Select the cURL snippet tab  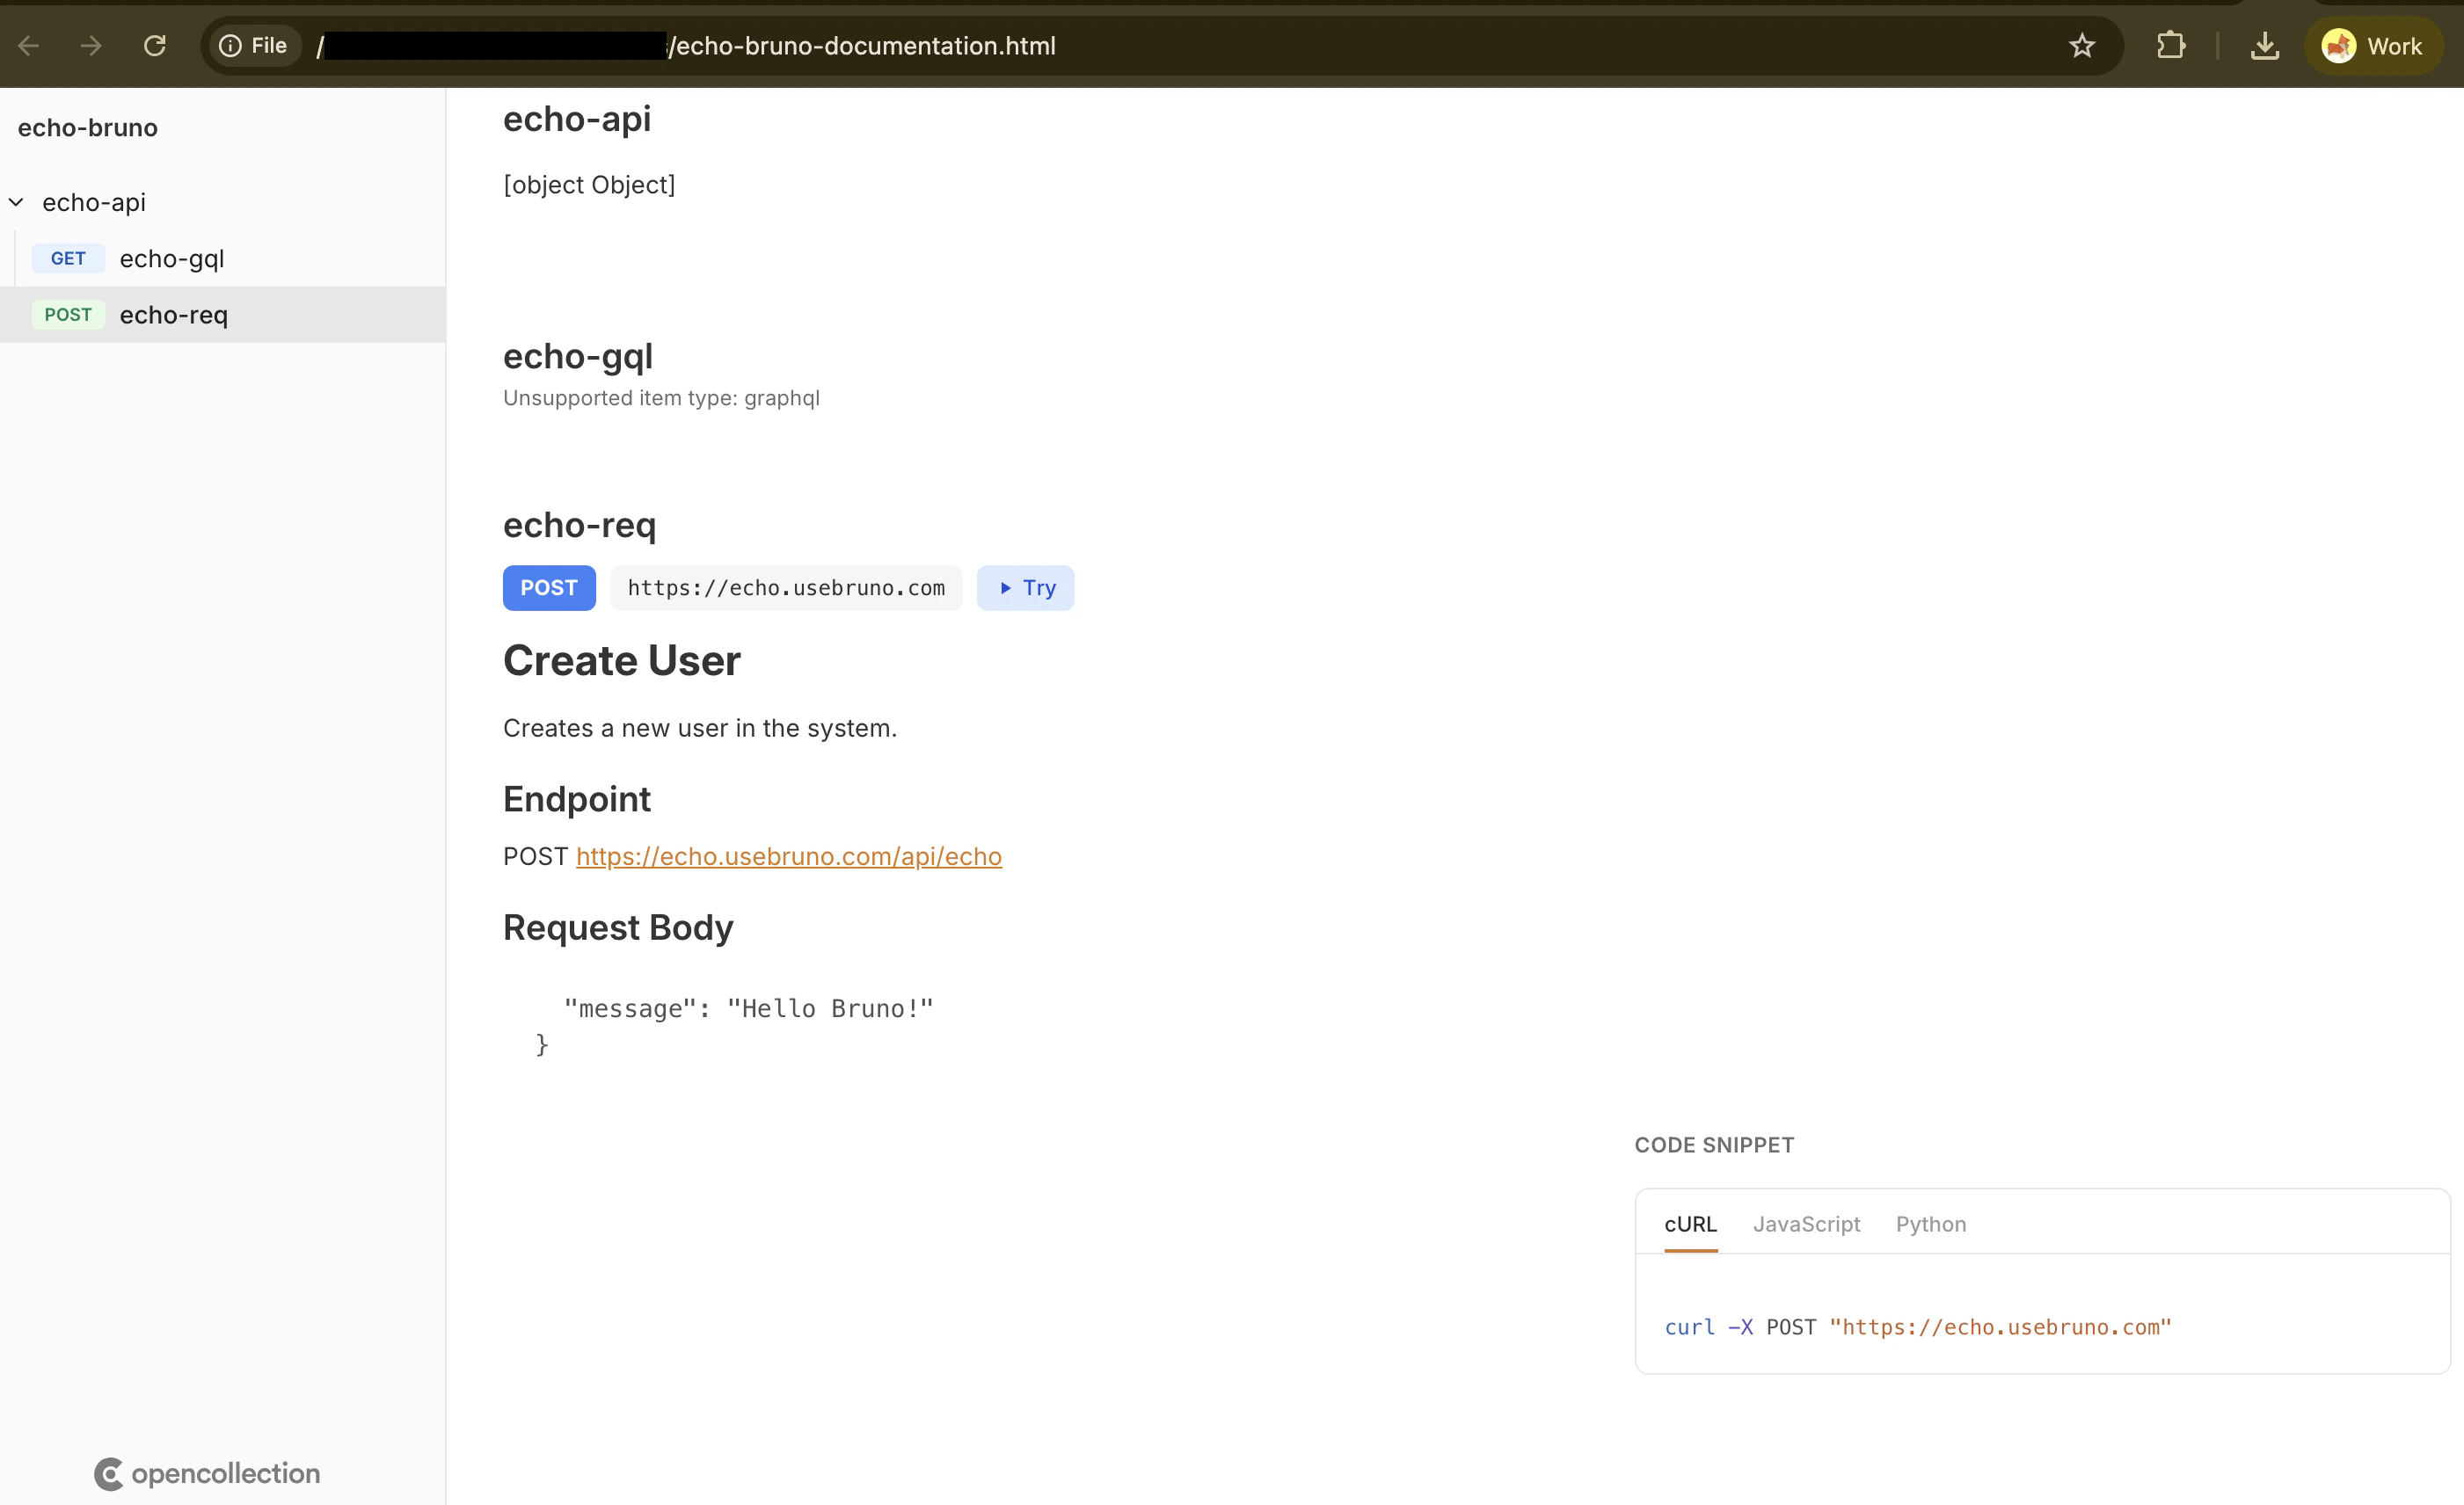pyautogui.click(x=1690, y=1223)
